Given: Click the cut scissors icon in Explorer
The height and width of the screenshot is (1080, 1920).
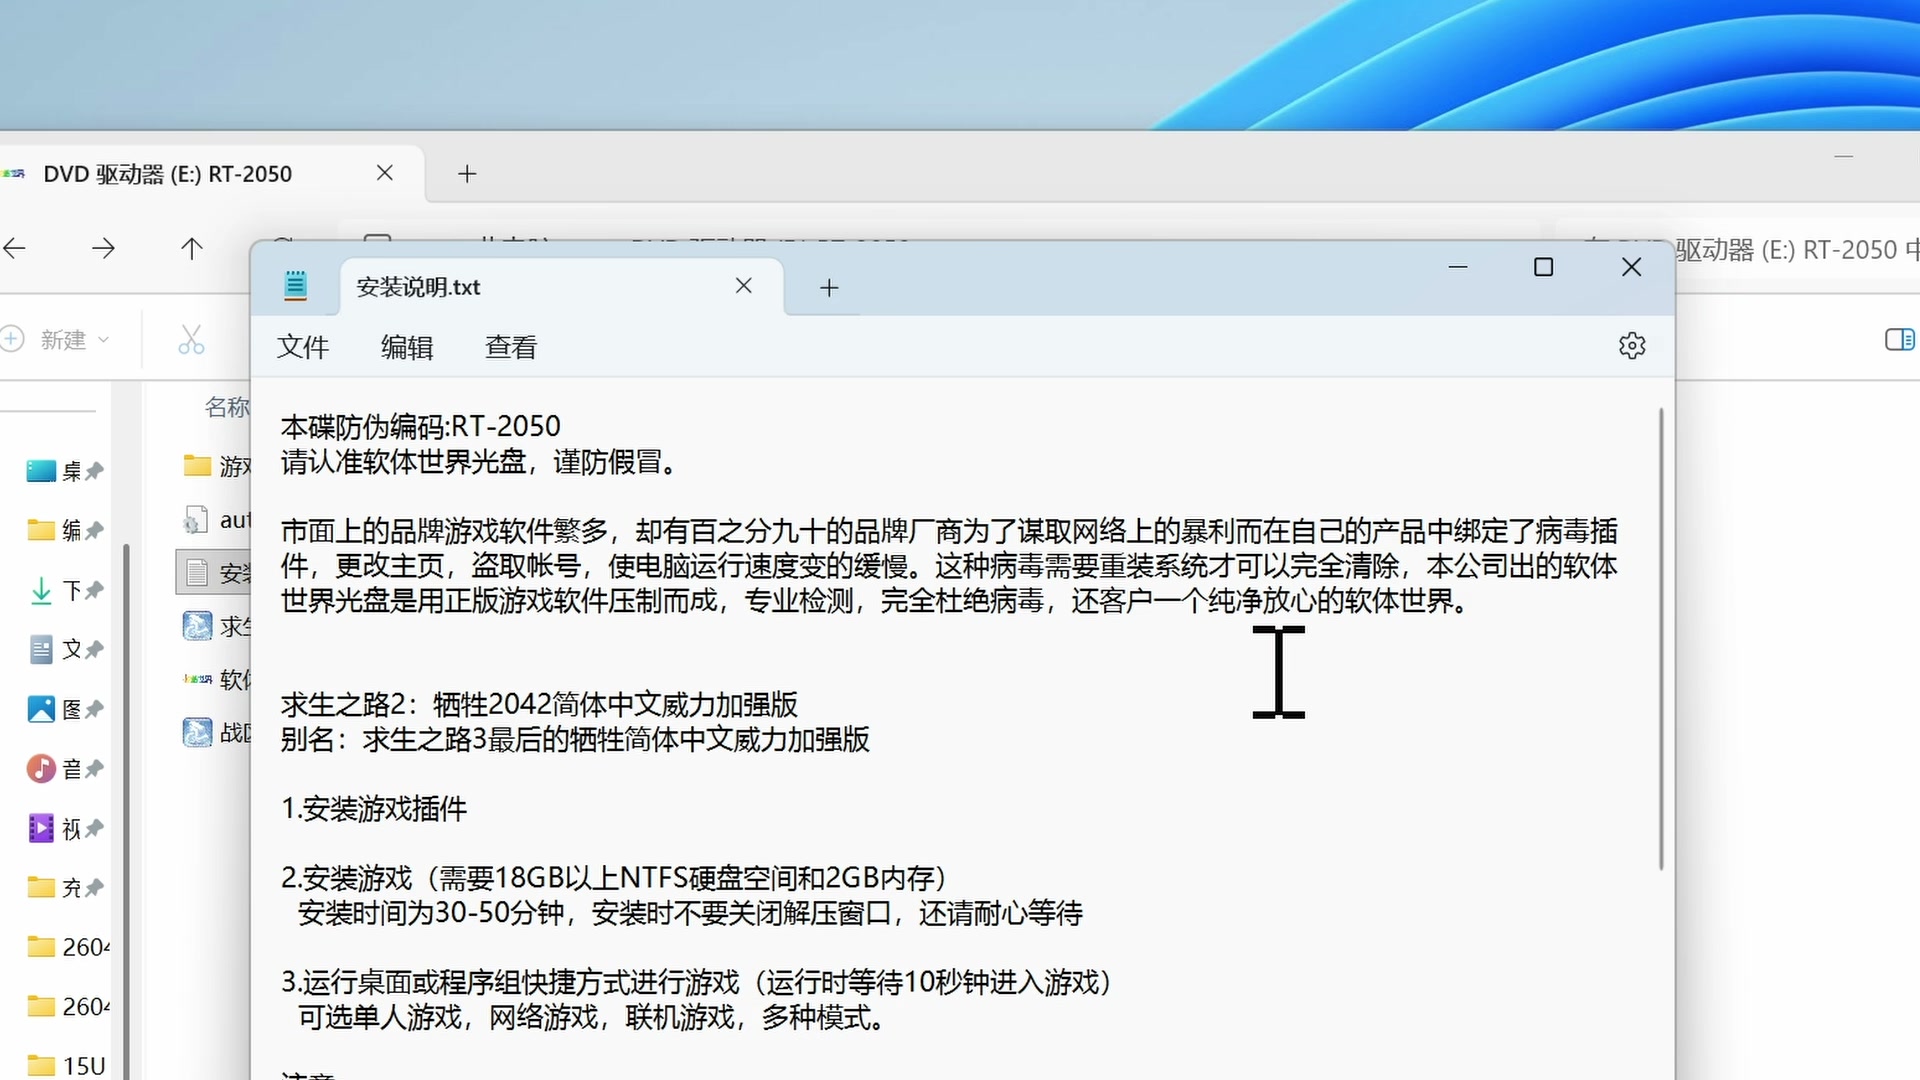Looking at the screenshot, I should pyautogui.click(x=191, y=340).
